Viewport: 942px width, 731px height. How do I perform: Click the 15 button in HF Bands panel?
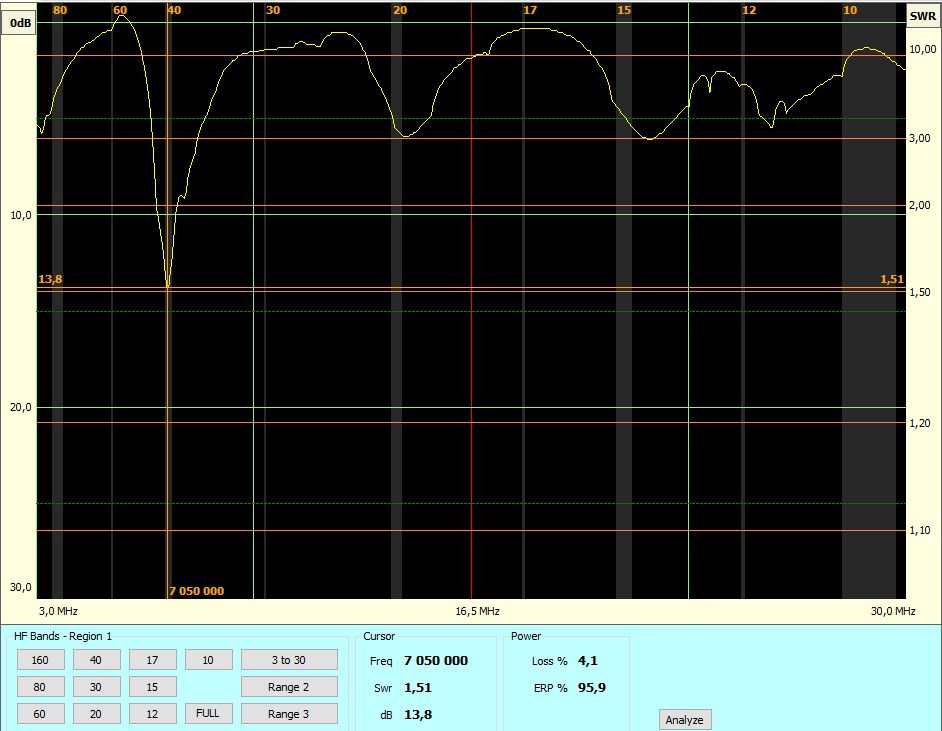(153, 687)
